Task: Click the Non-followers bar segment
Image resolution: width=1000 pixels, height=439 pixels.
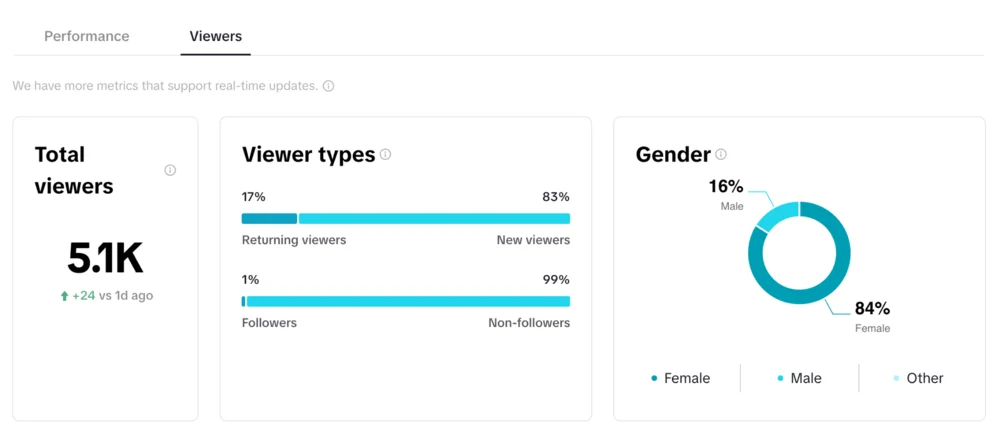Action: [408, 301]
